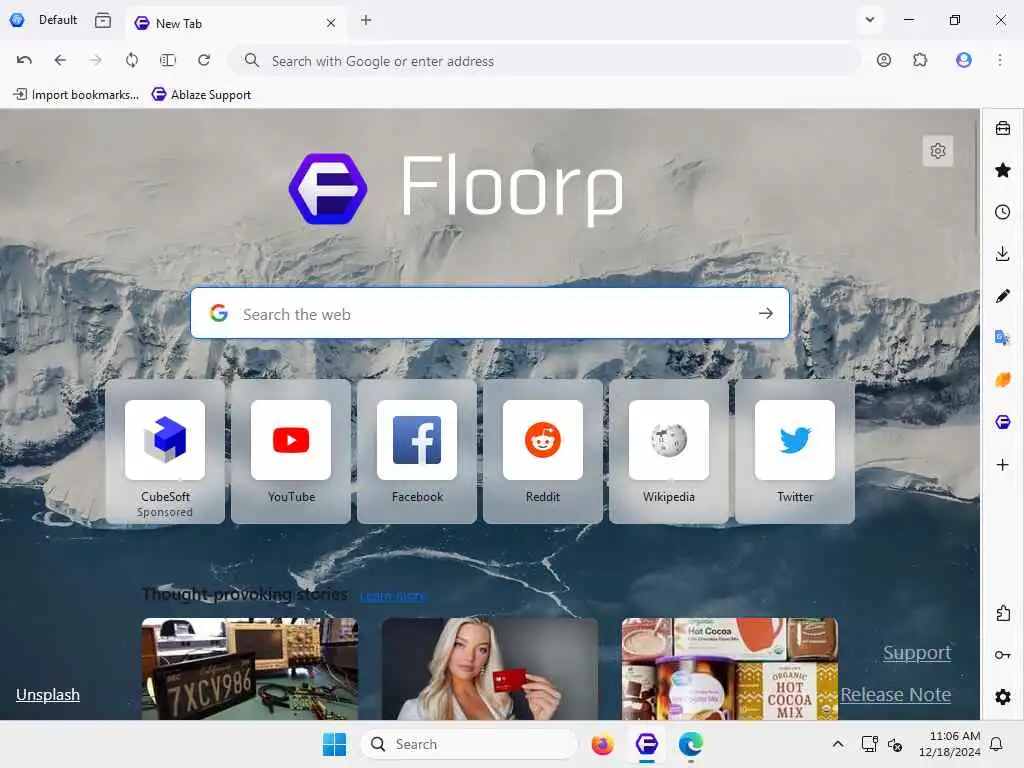Screen dimensions: 1024x768
Task: Expand the list all tabs dropdown
Action: coord(869,20)
